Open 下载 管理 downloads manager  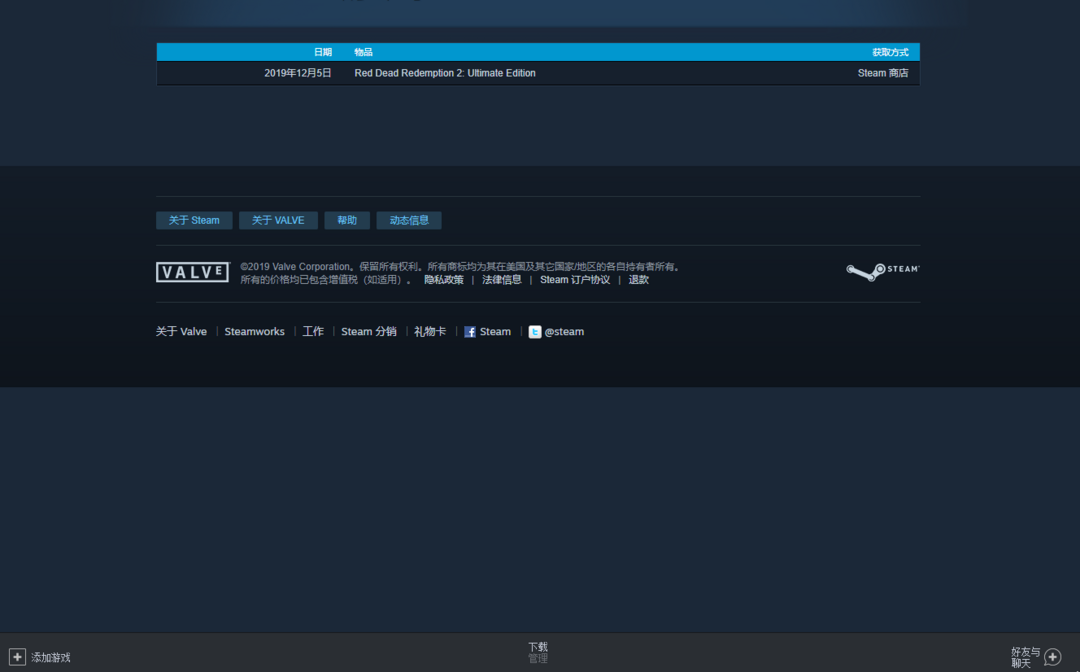[538, 653]
